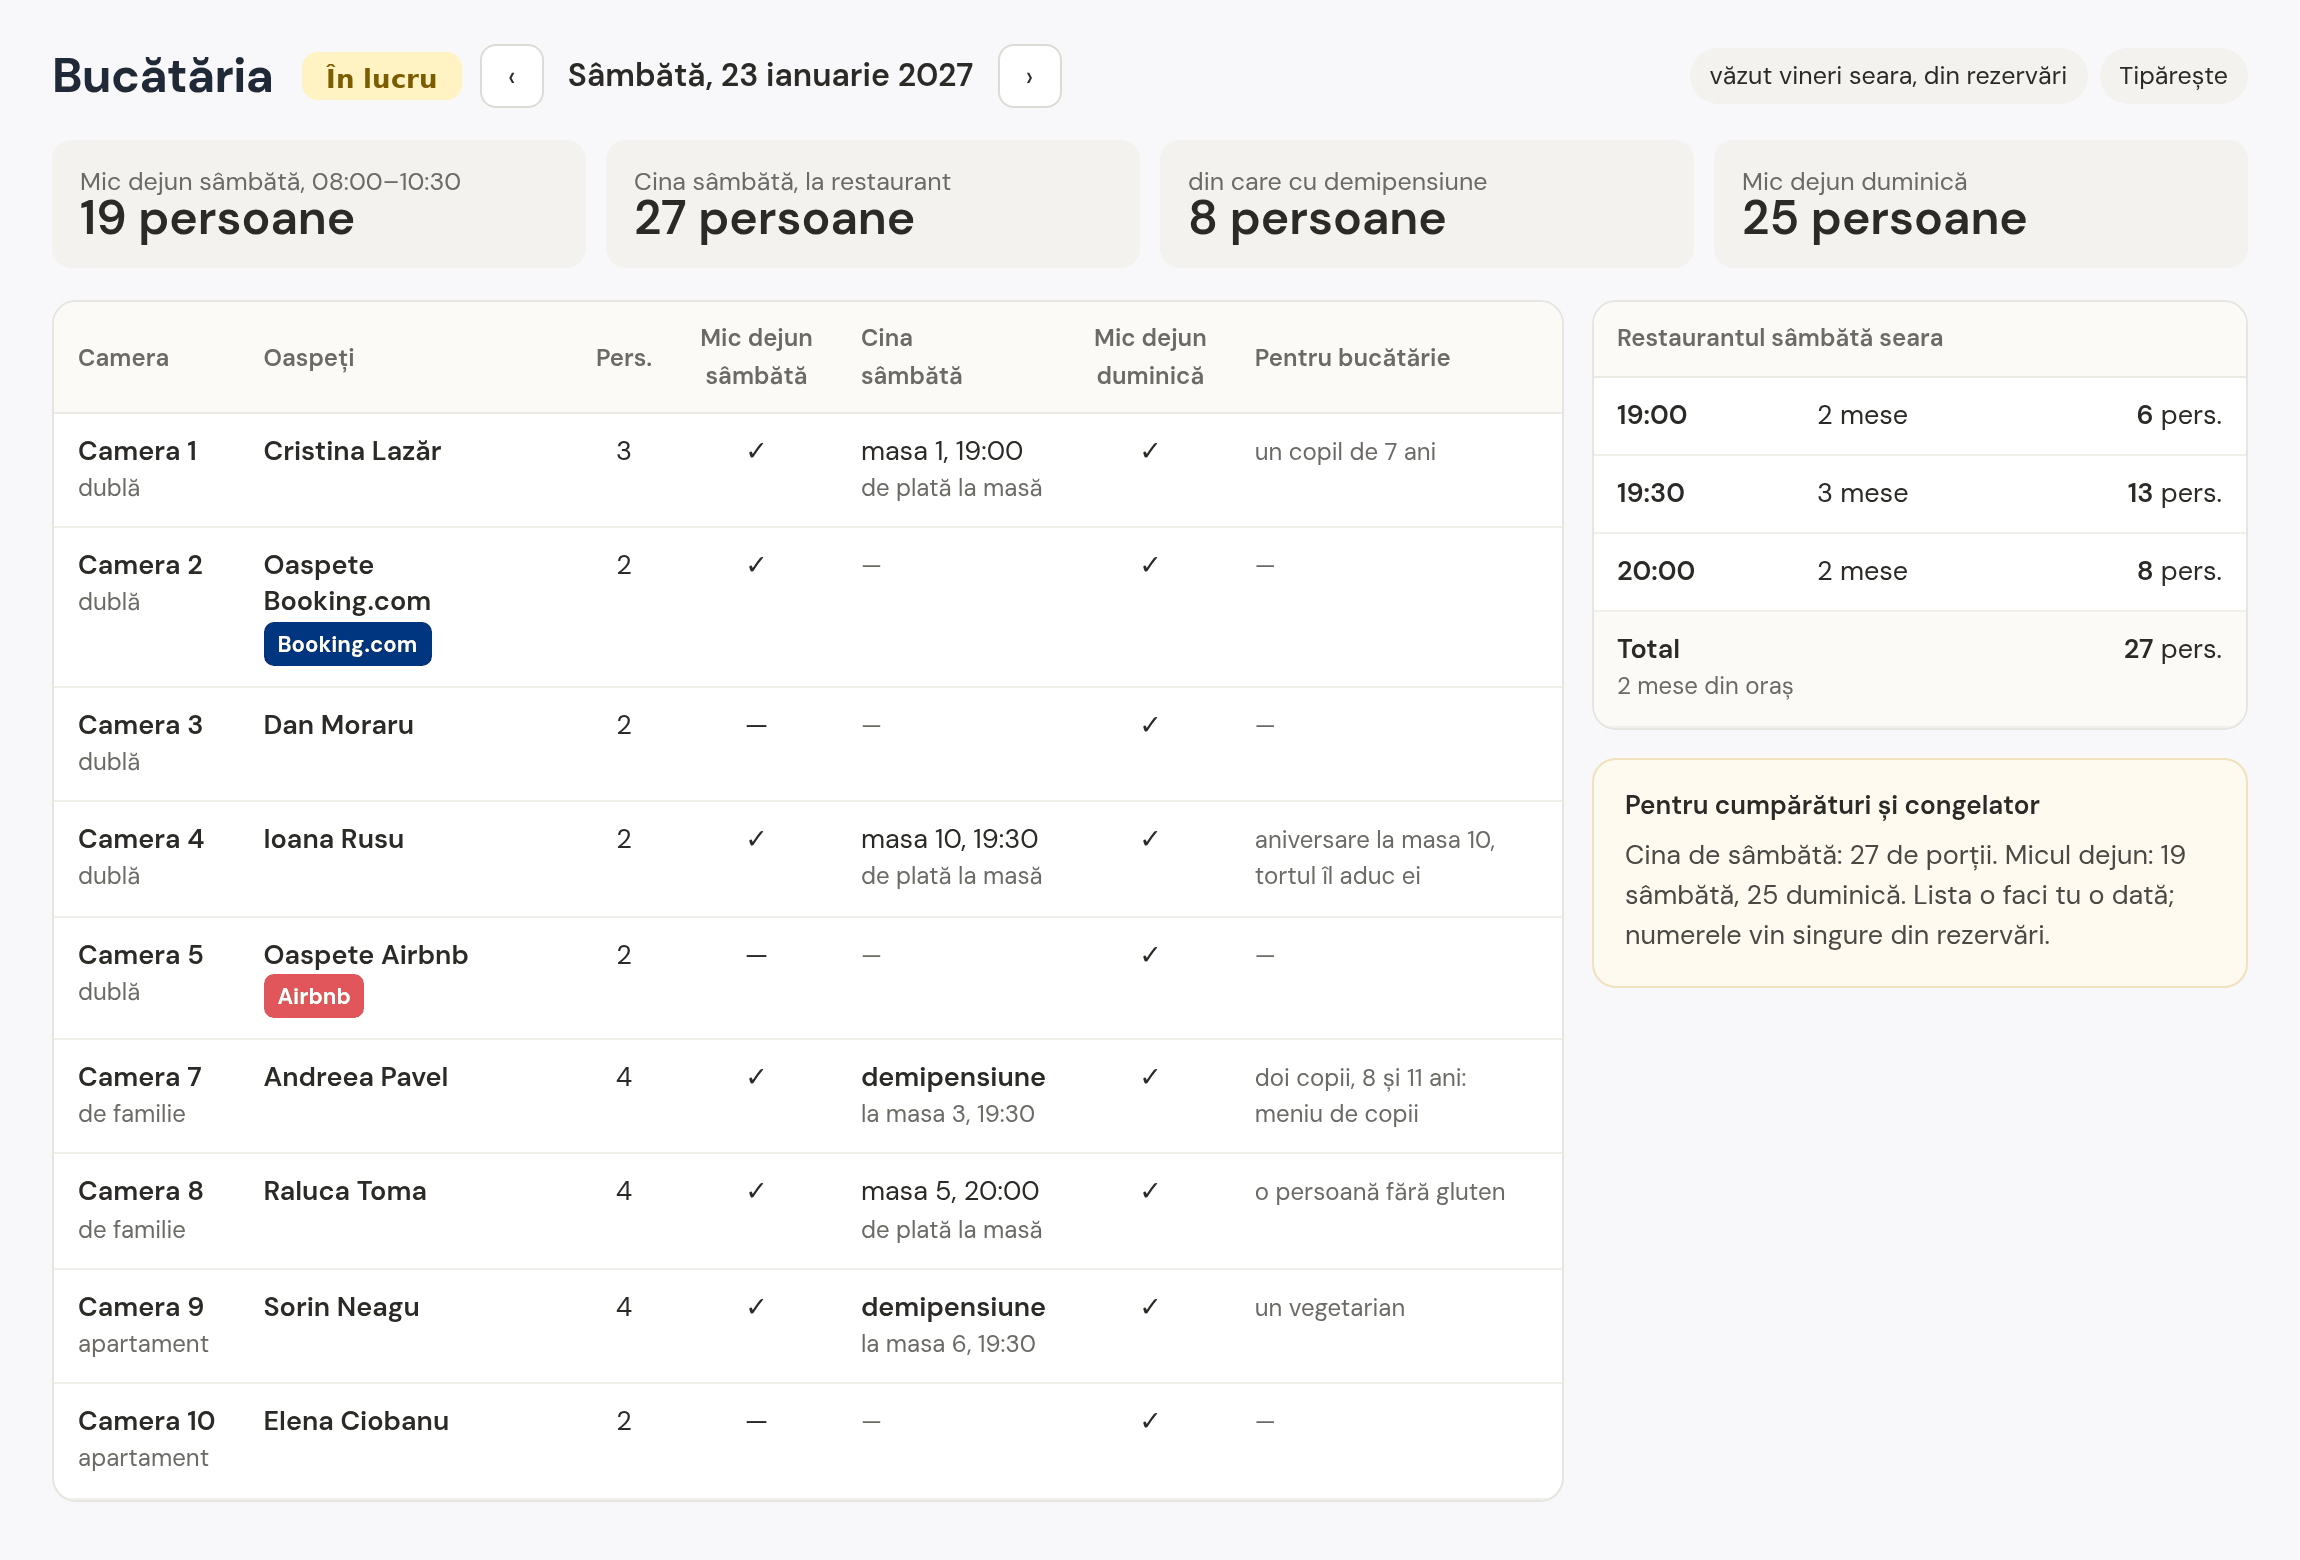Click 'demipensiune' for Camera 9
The height and width of the screenshot is (1560, 2300).
tap(953, 1307)
